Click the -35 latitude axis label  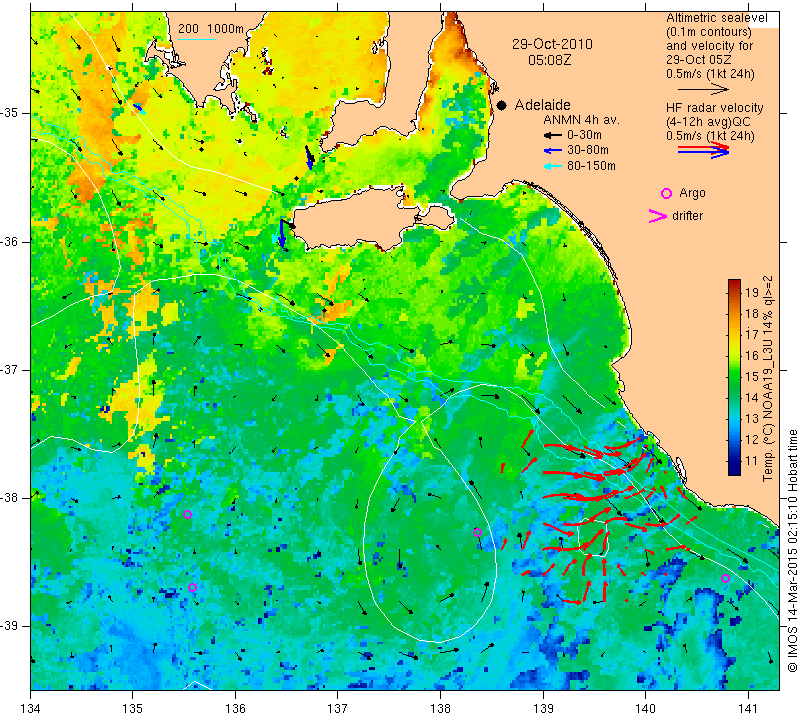point(10,113)
